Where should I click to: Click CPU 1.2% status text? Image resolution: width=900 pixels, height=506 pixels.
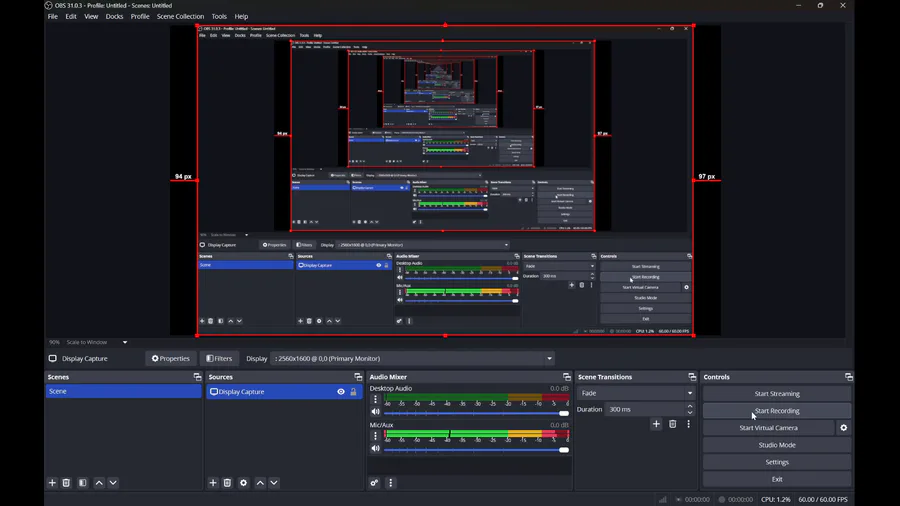pos(775,500)
